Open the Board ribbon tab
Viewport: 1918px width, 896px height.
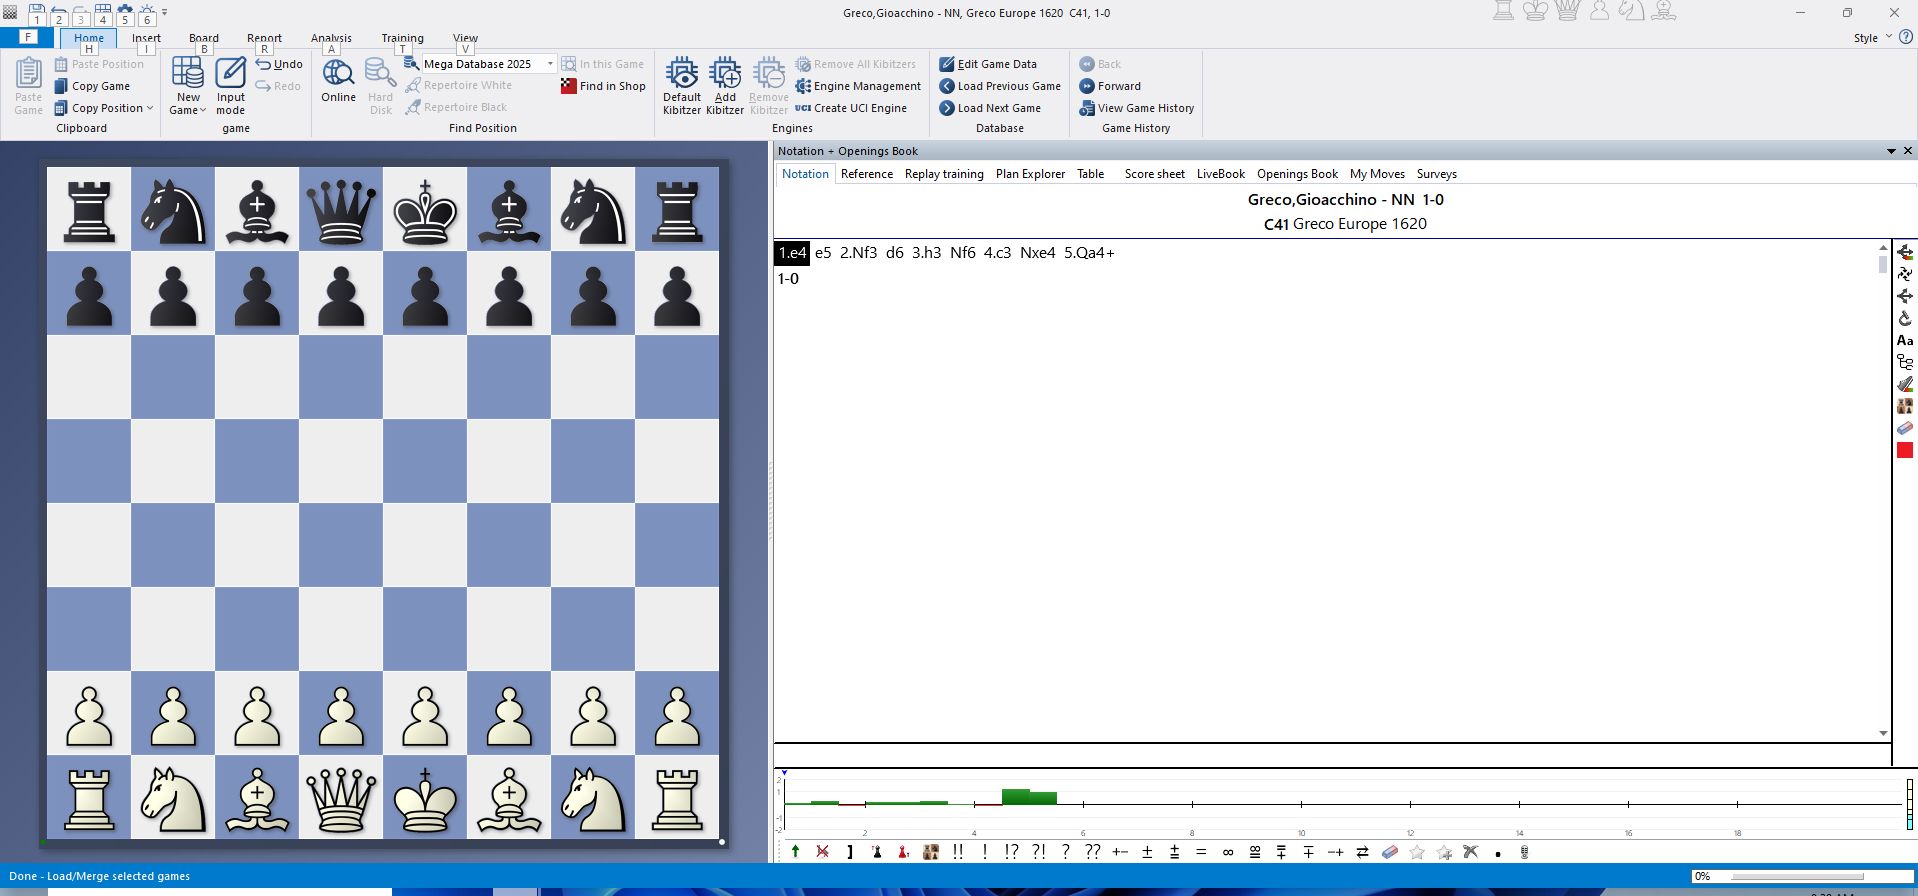[x=204, y=38]
